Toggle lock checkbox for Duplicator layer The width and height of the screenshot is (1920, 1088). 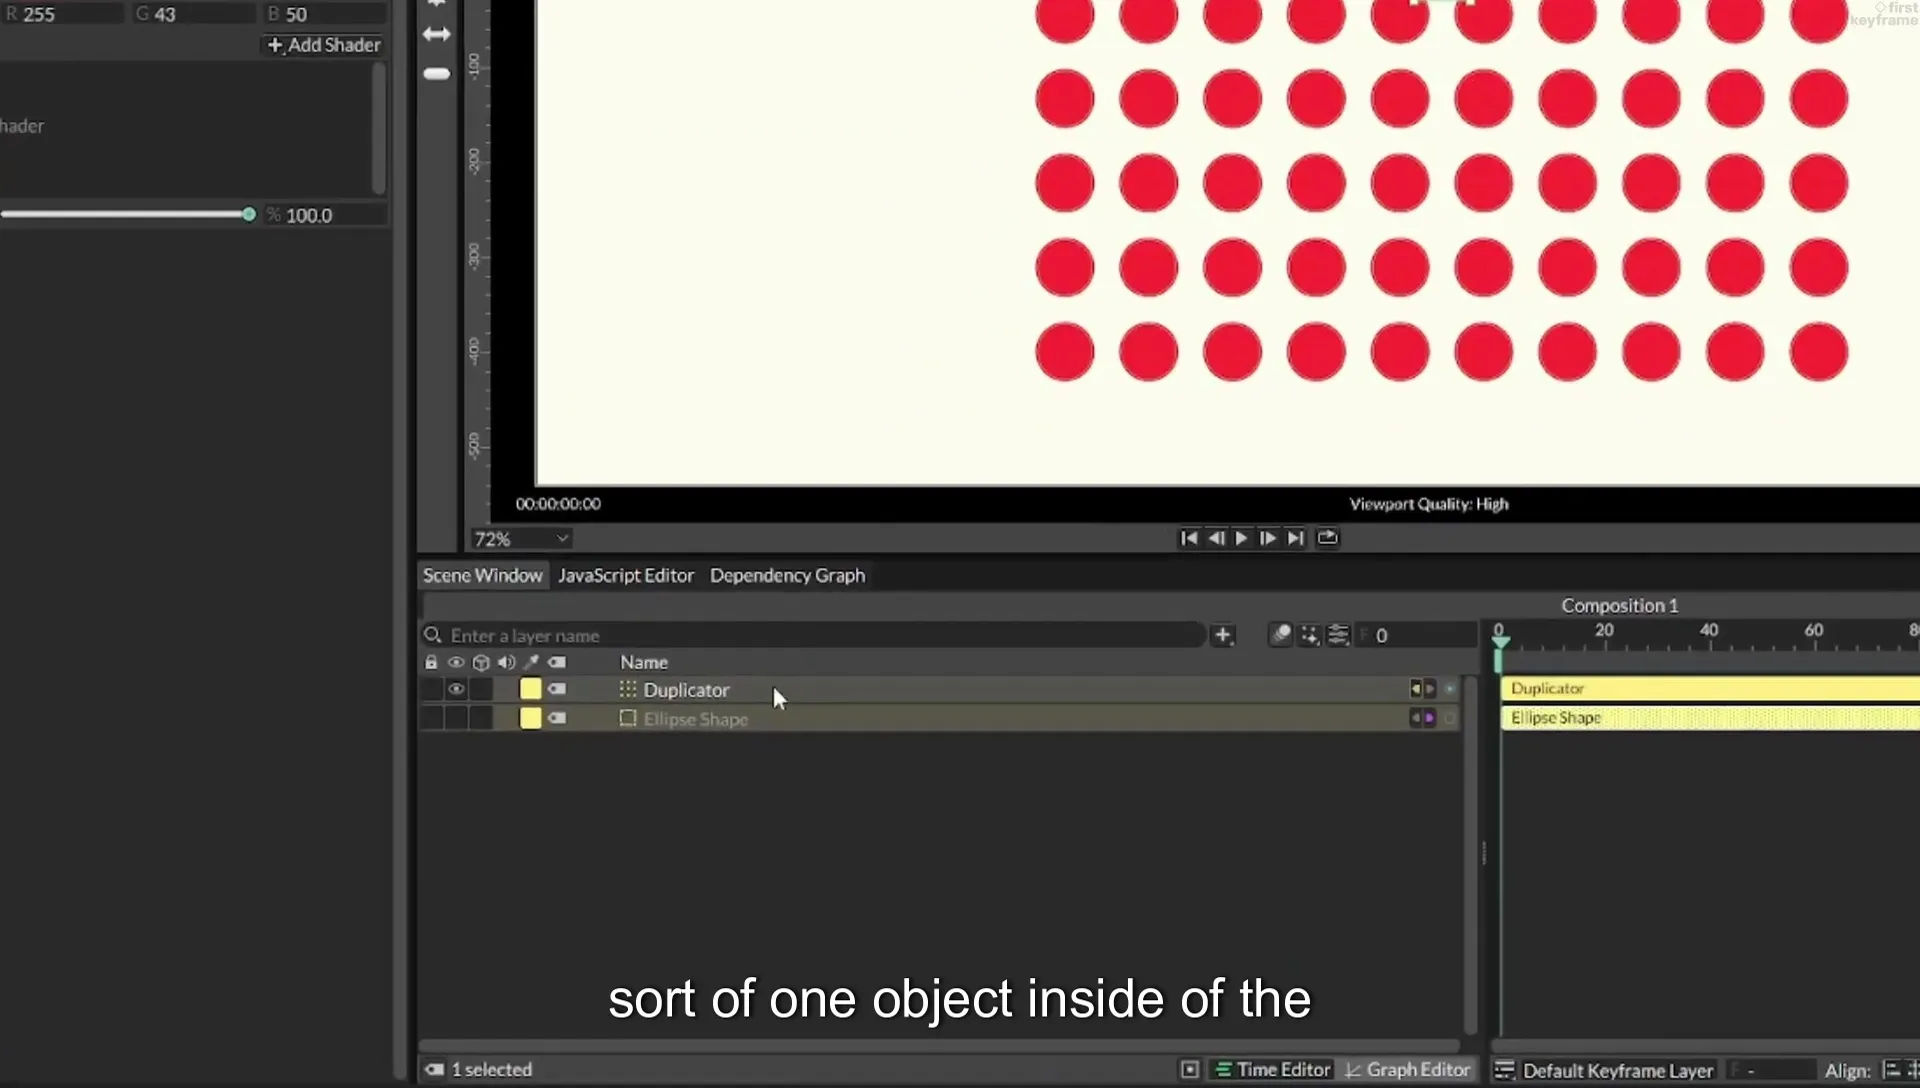[x=431, y=689]
